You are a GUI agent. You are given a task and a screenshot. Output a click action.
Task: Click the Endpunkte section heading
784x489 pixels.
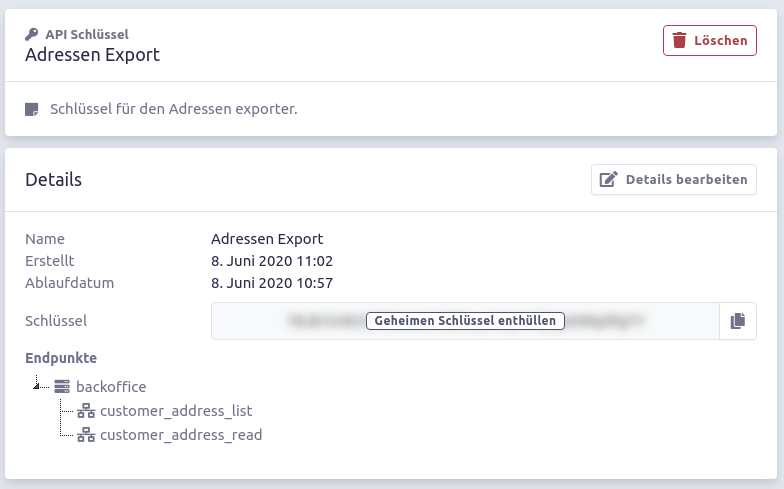coord(61,358)
